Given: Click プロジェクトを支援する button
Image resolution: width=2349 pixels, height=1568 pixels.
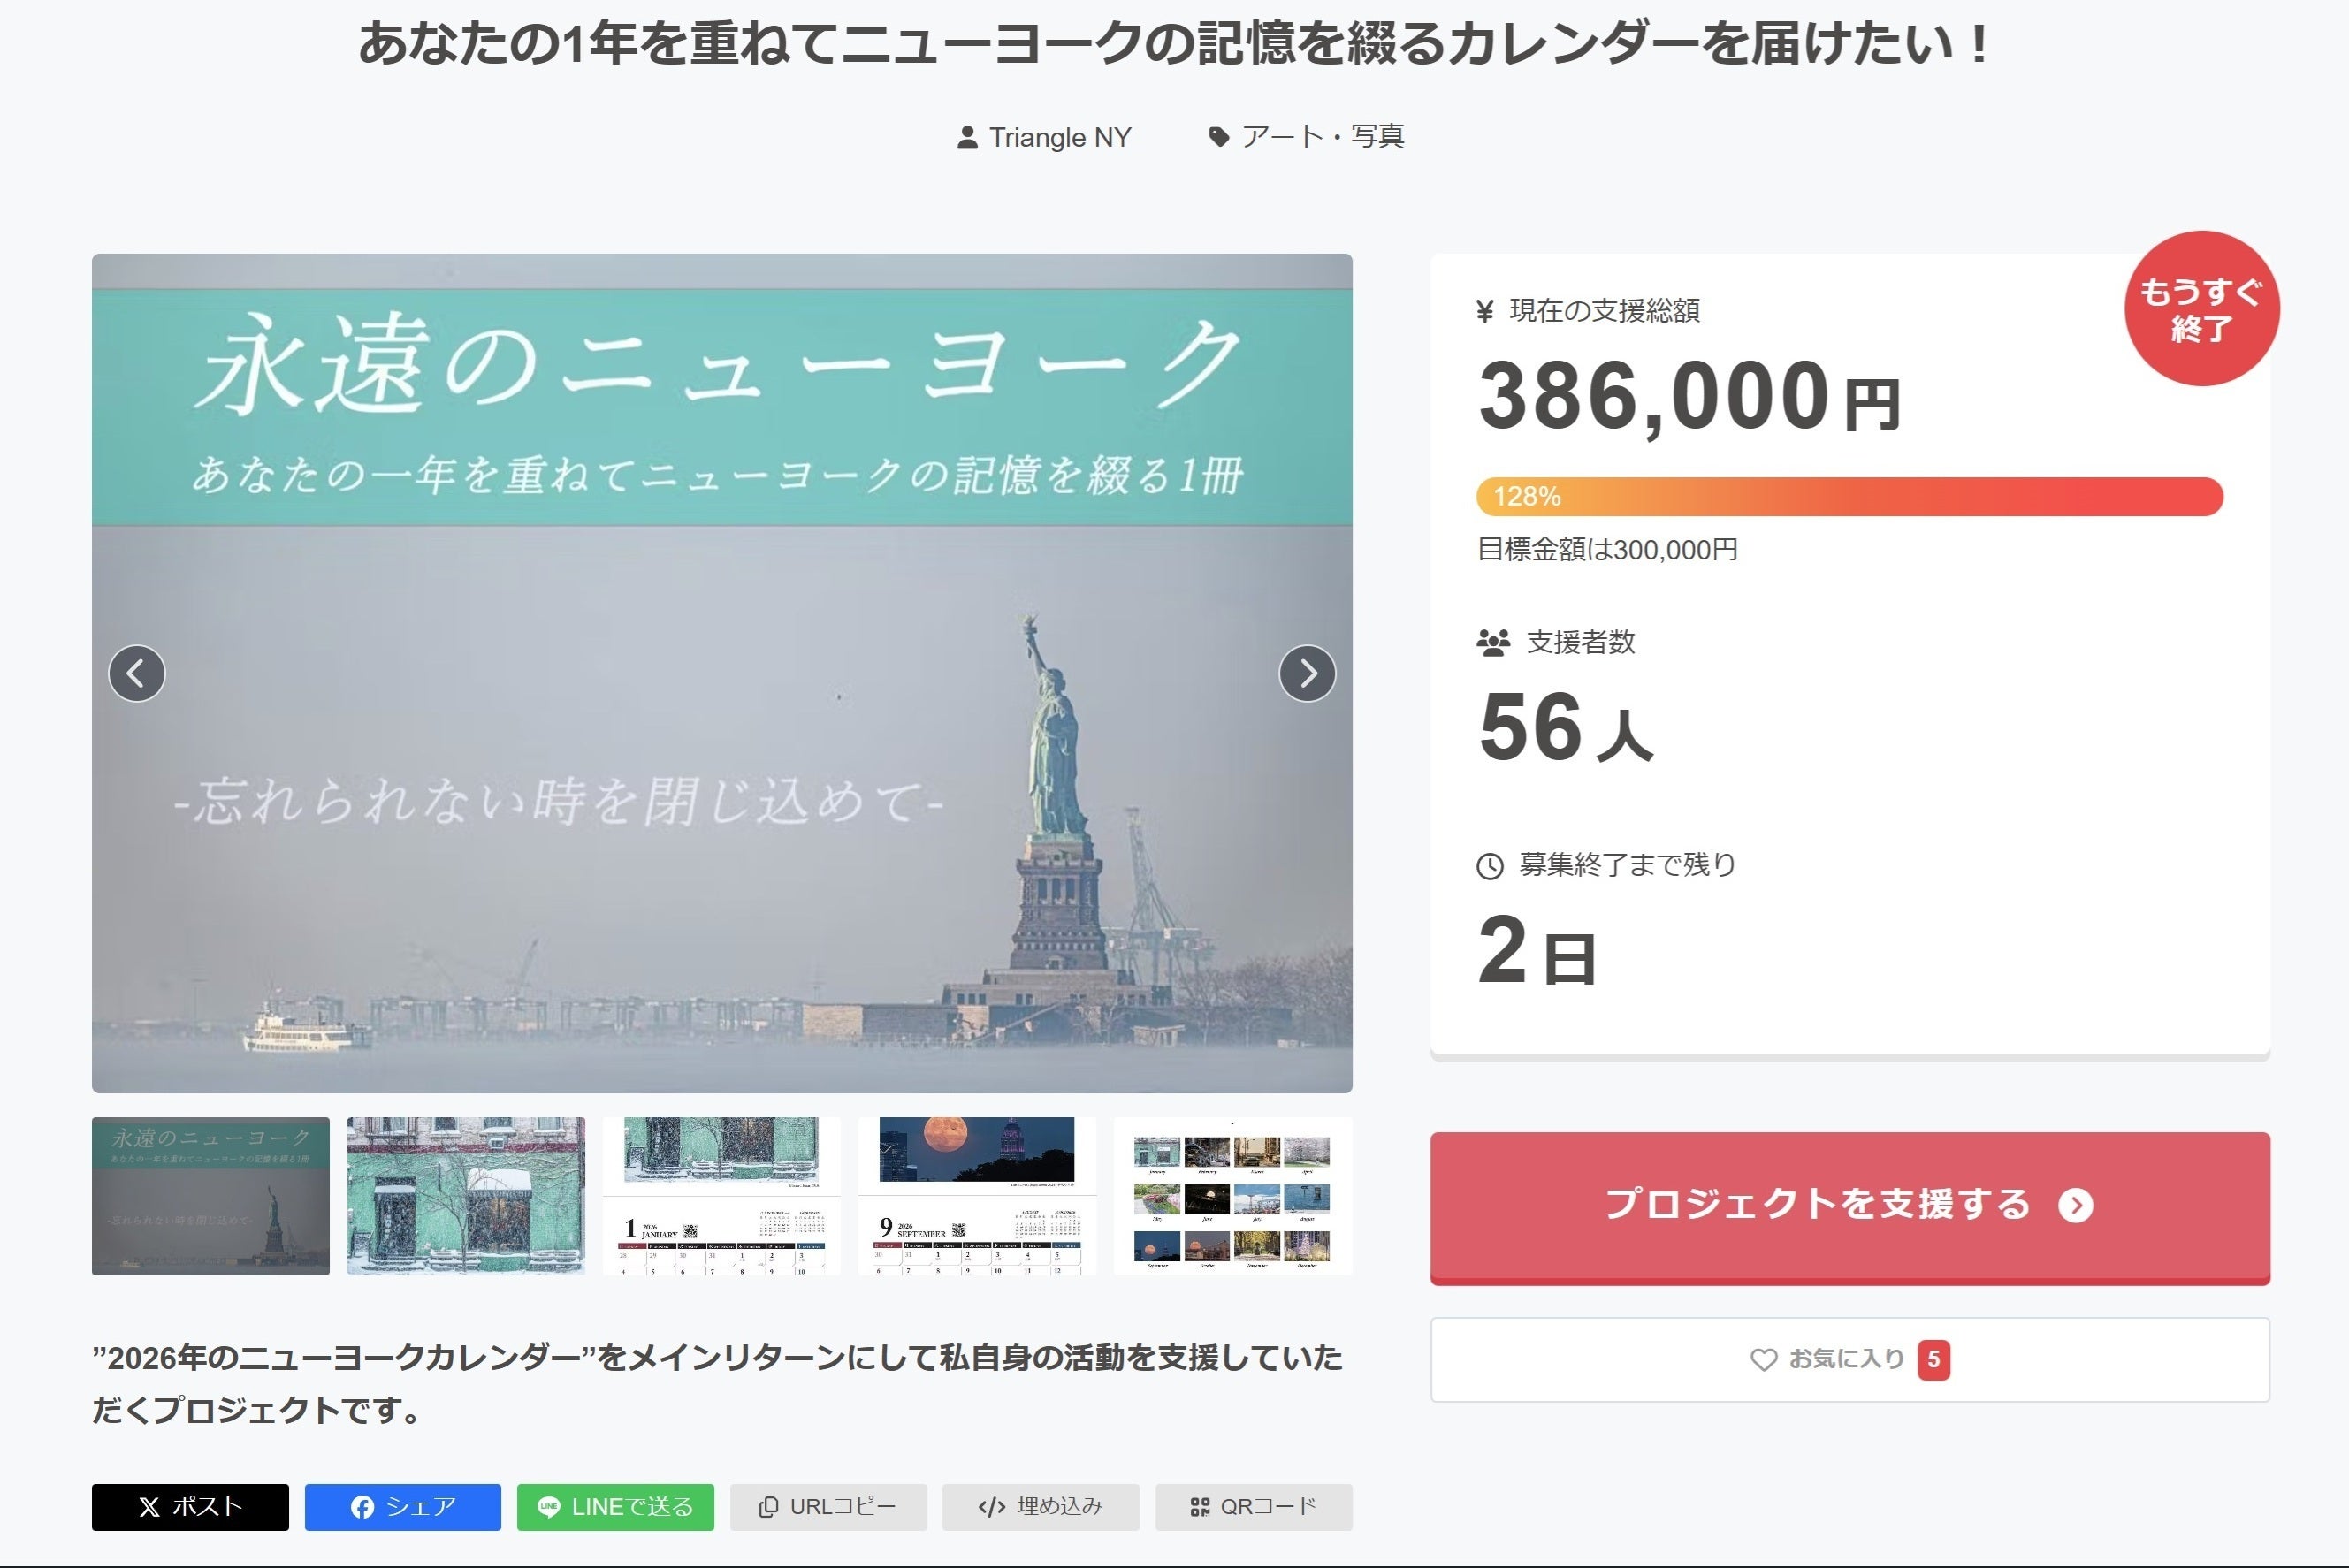Looking at the screenshot, I should click(x=1849, y=1206).
